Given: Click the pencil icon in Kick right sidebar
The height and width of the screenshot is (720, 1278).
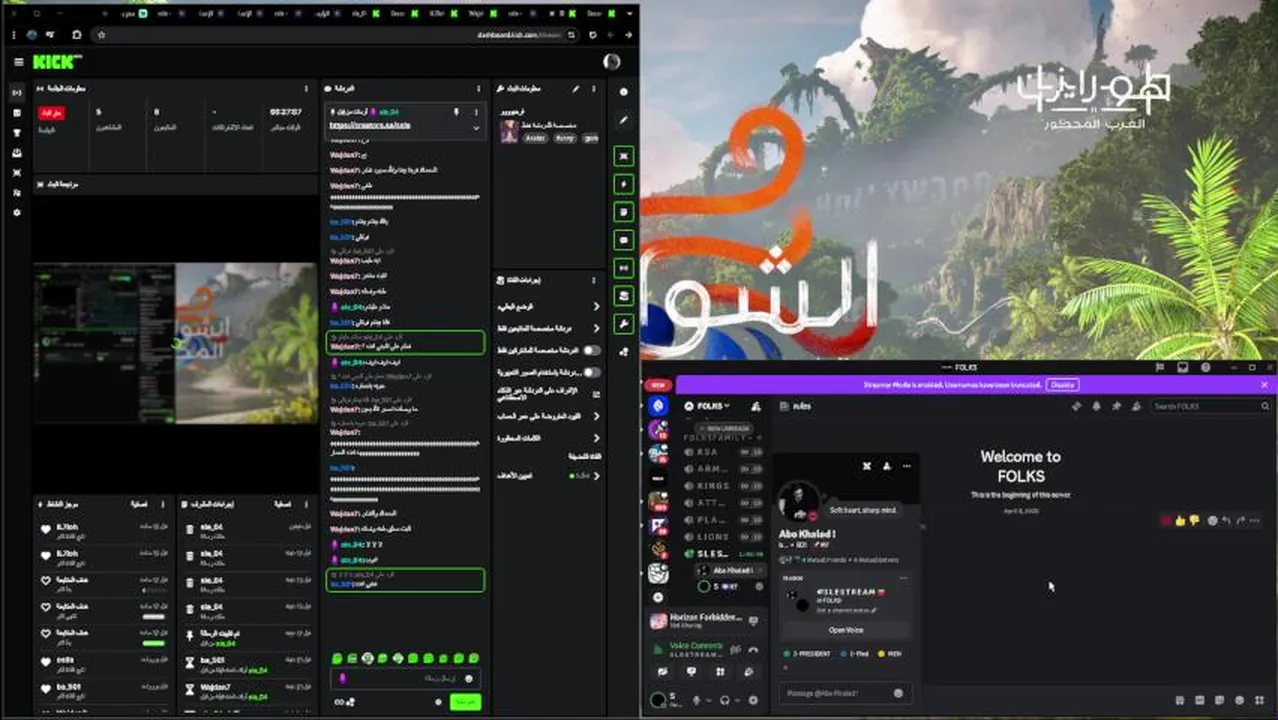Looking at the screenshot, I should [624, 120].
